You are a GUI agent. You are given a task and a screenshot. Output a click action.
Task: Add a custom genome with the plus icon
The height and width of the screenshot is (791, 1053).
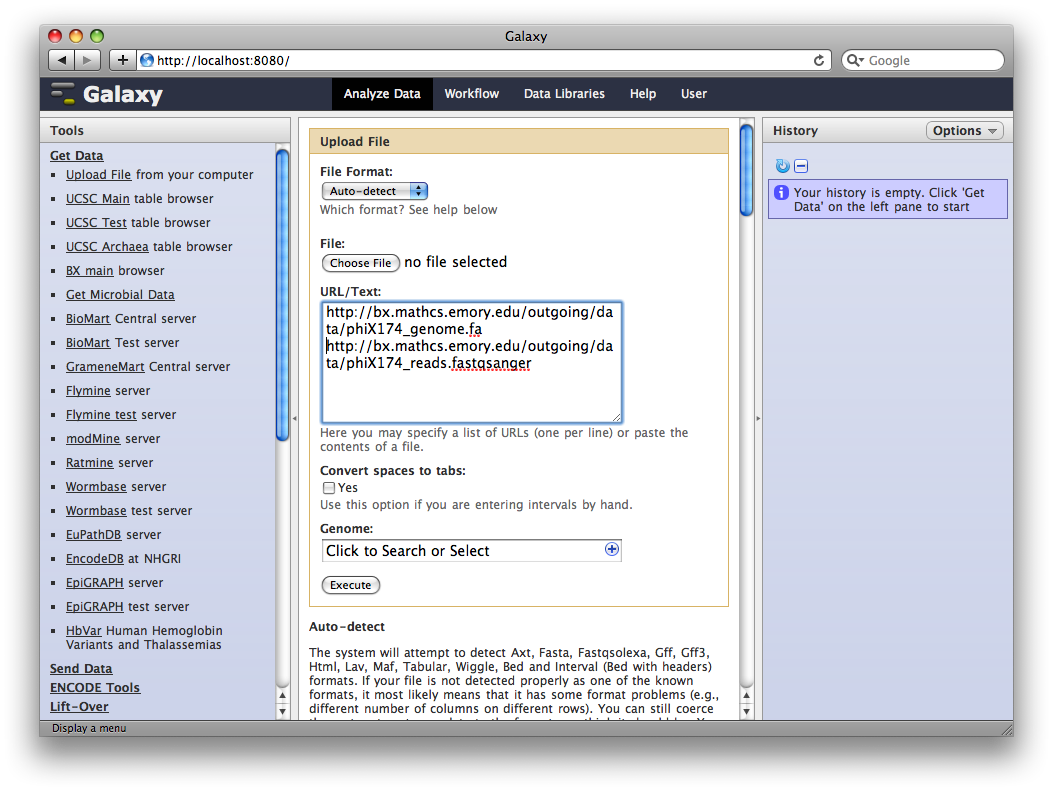tap(612, 549)
